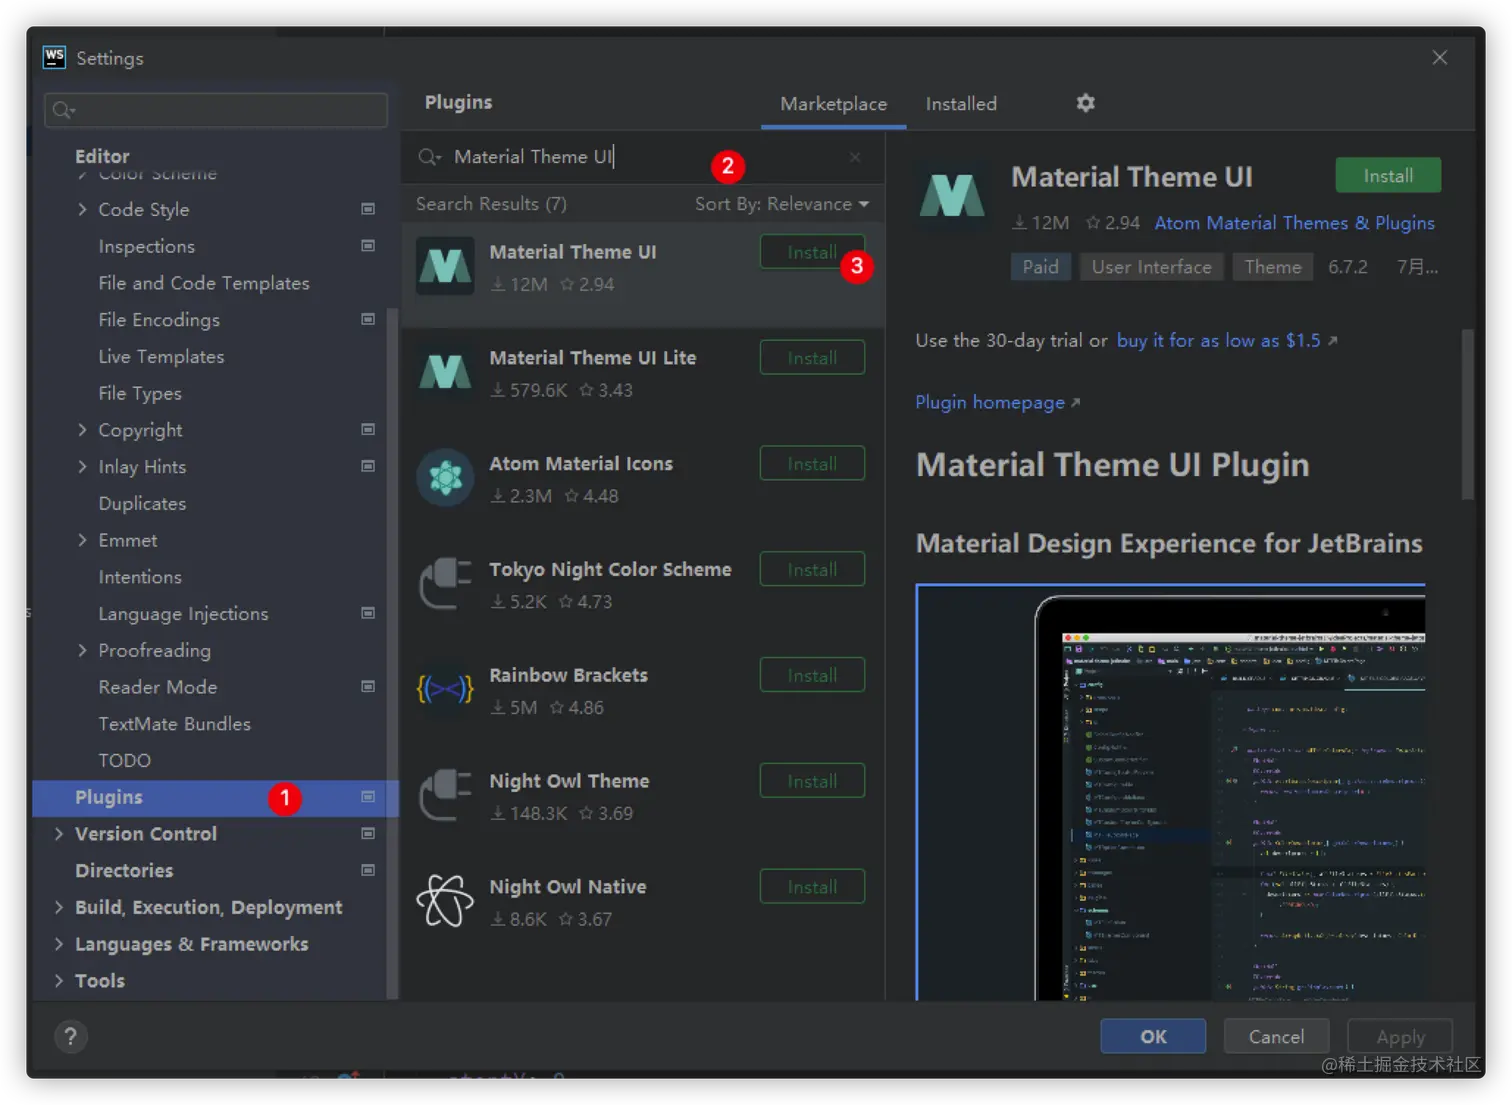Expand the Version Control node

coord(59,833)
